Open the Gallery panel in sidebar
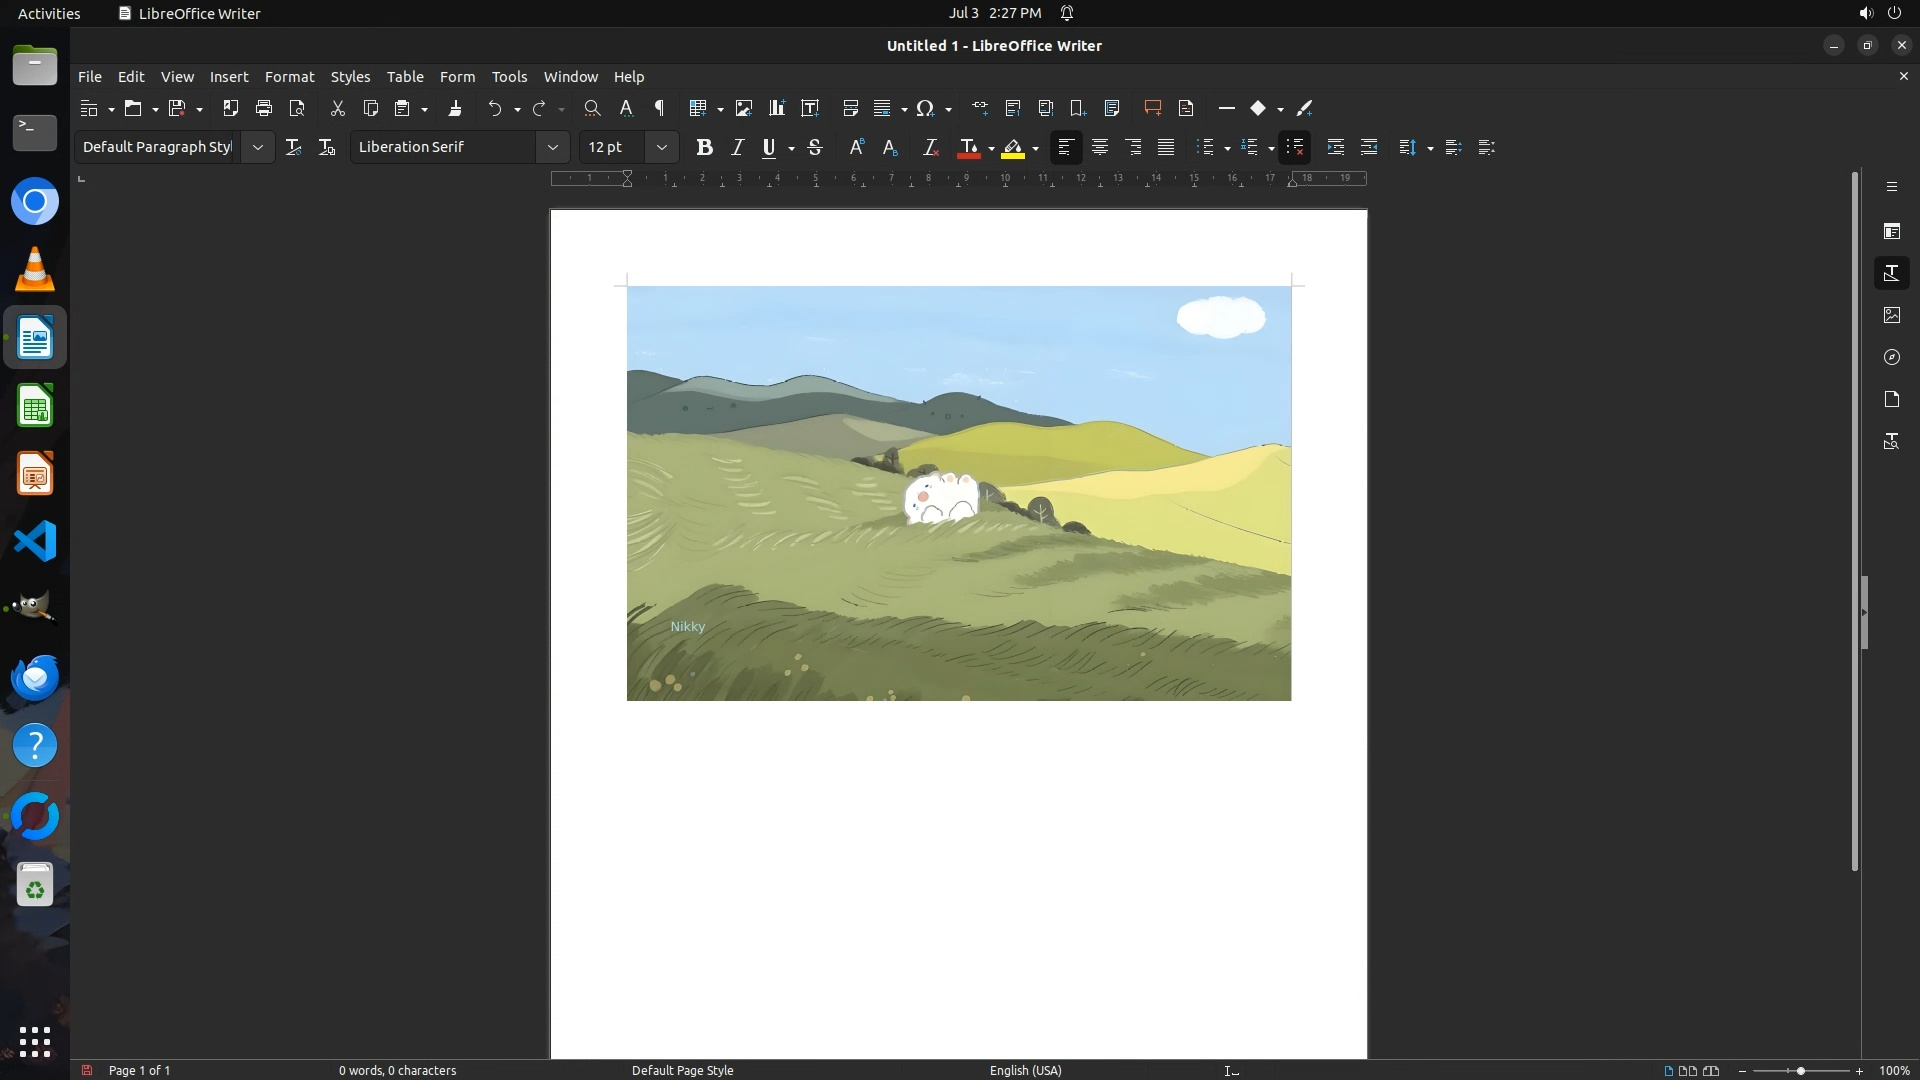The height and width of the screenshot is (1080, 1920). click(x=1891, y=315)
